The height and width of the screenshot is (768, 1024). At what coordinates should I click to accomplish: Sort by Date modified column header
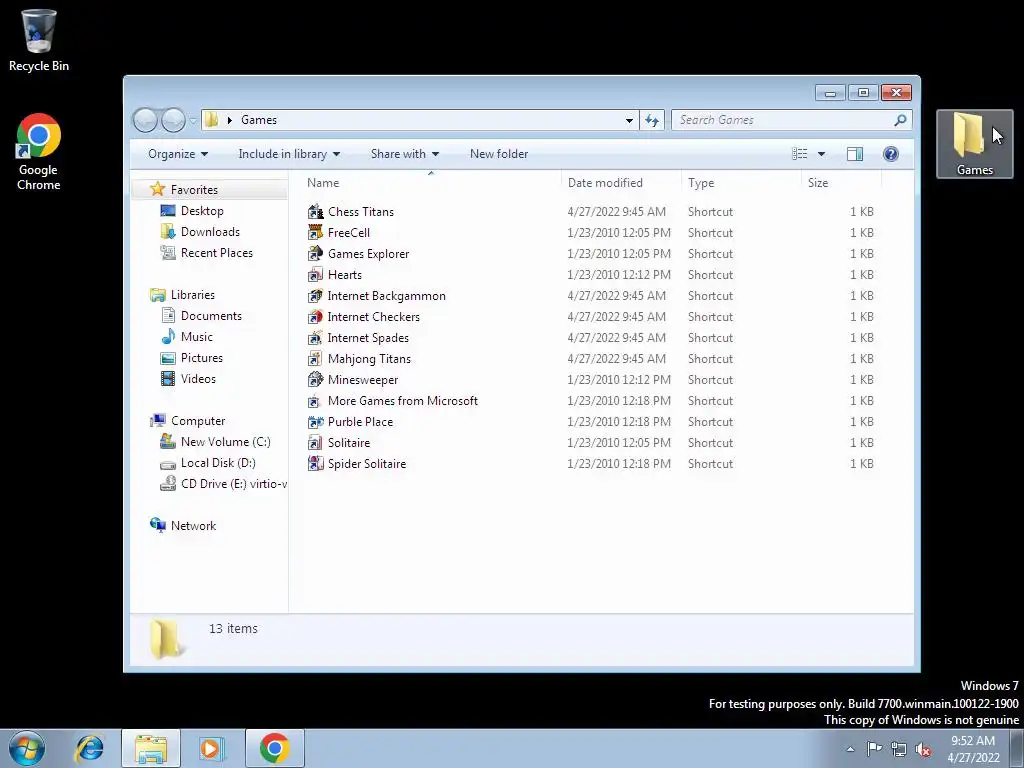coord(621,183)
